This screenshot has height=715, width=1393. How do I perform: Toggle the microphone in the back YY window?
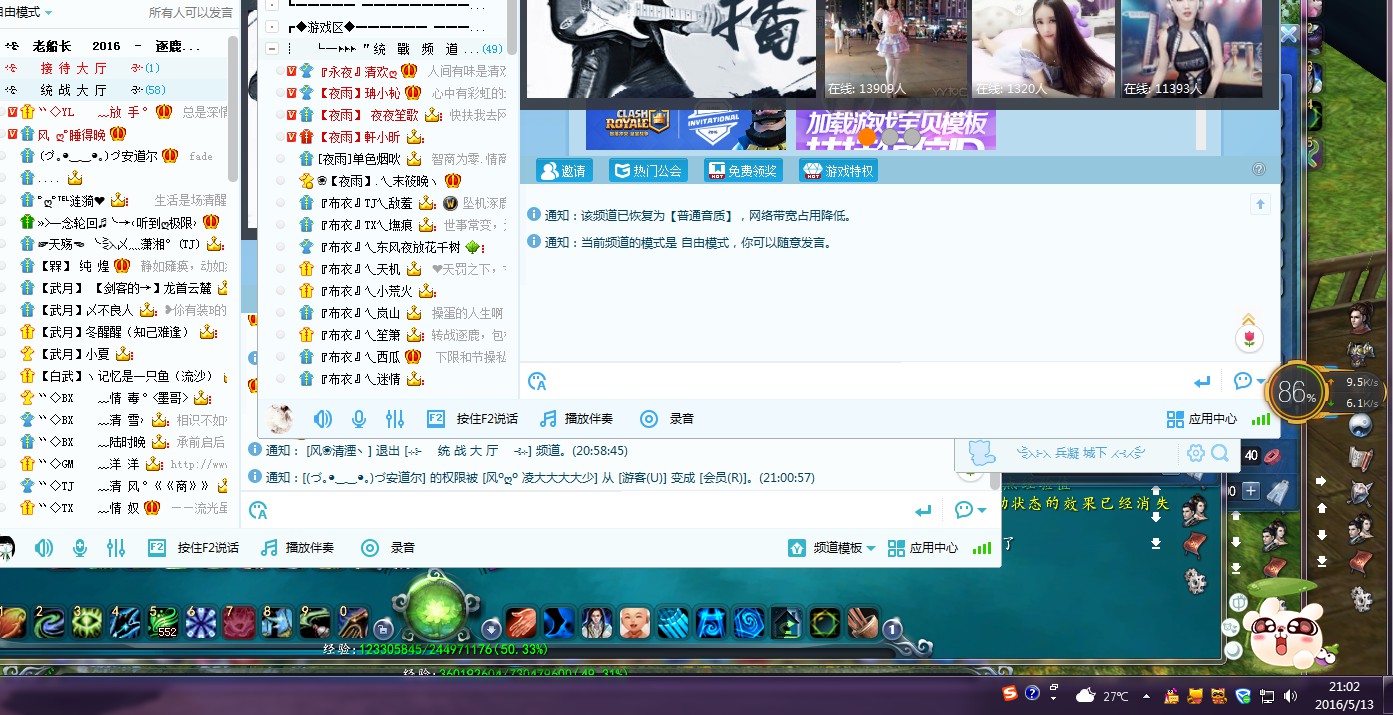click(x=80, y=548)
